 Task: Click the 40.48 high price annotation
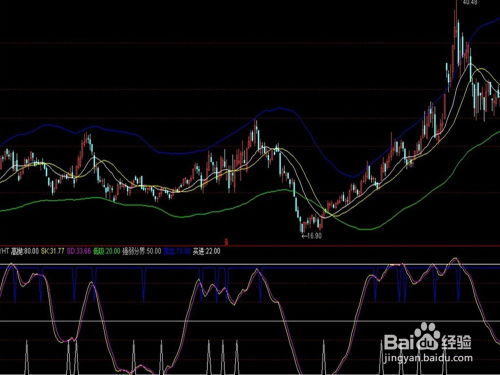(x=470, y=2)
